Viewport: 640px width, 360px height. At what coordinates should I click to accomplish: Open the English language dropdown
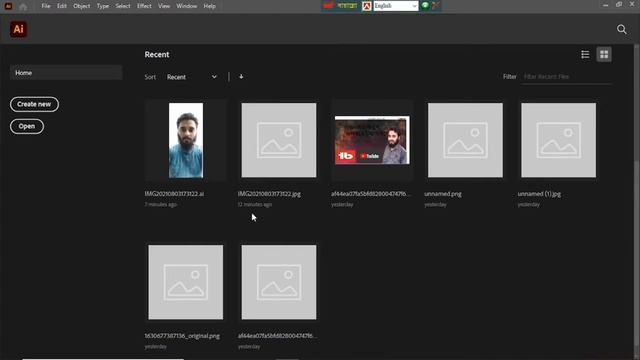click(x=396, y=6)
